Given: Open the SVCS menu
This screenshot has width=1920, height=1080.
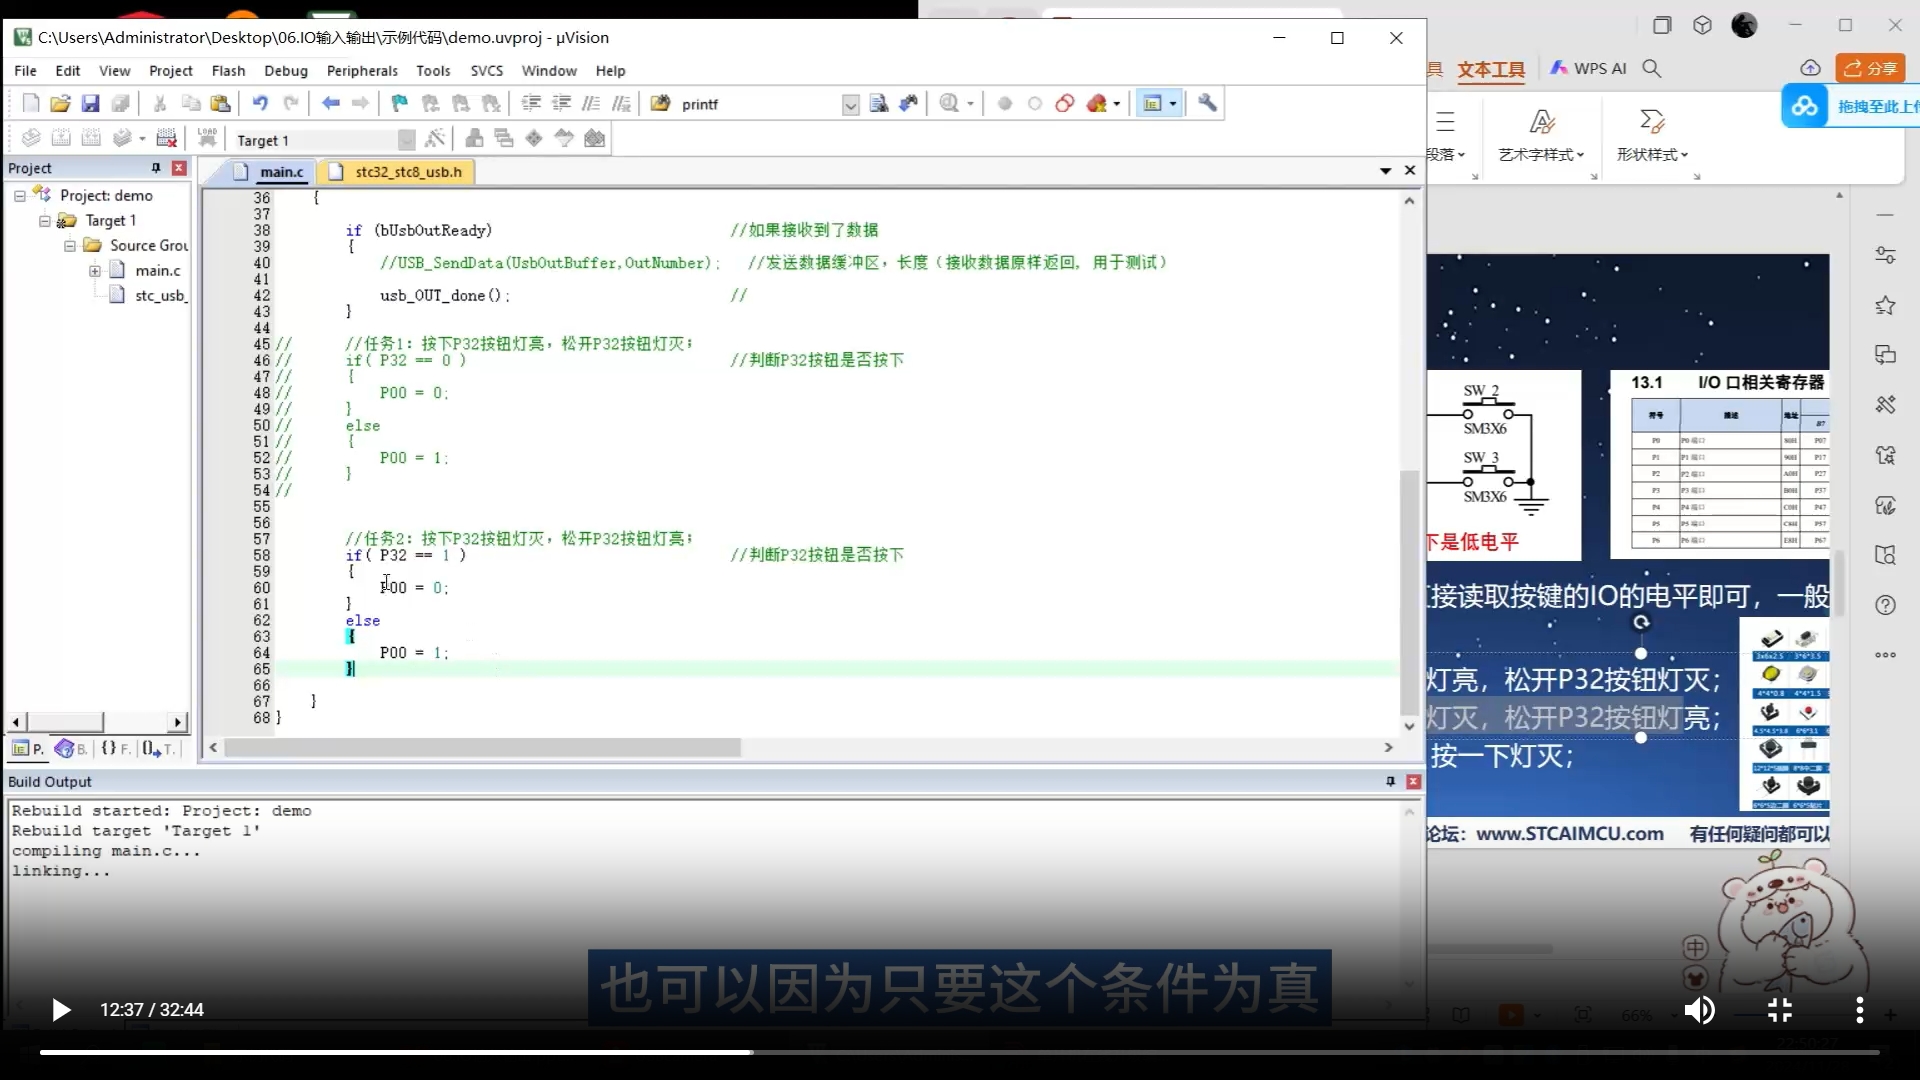Looking at the screenshot, I should tap(487, 71).
